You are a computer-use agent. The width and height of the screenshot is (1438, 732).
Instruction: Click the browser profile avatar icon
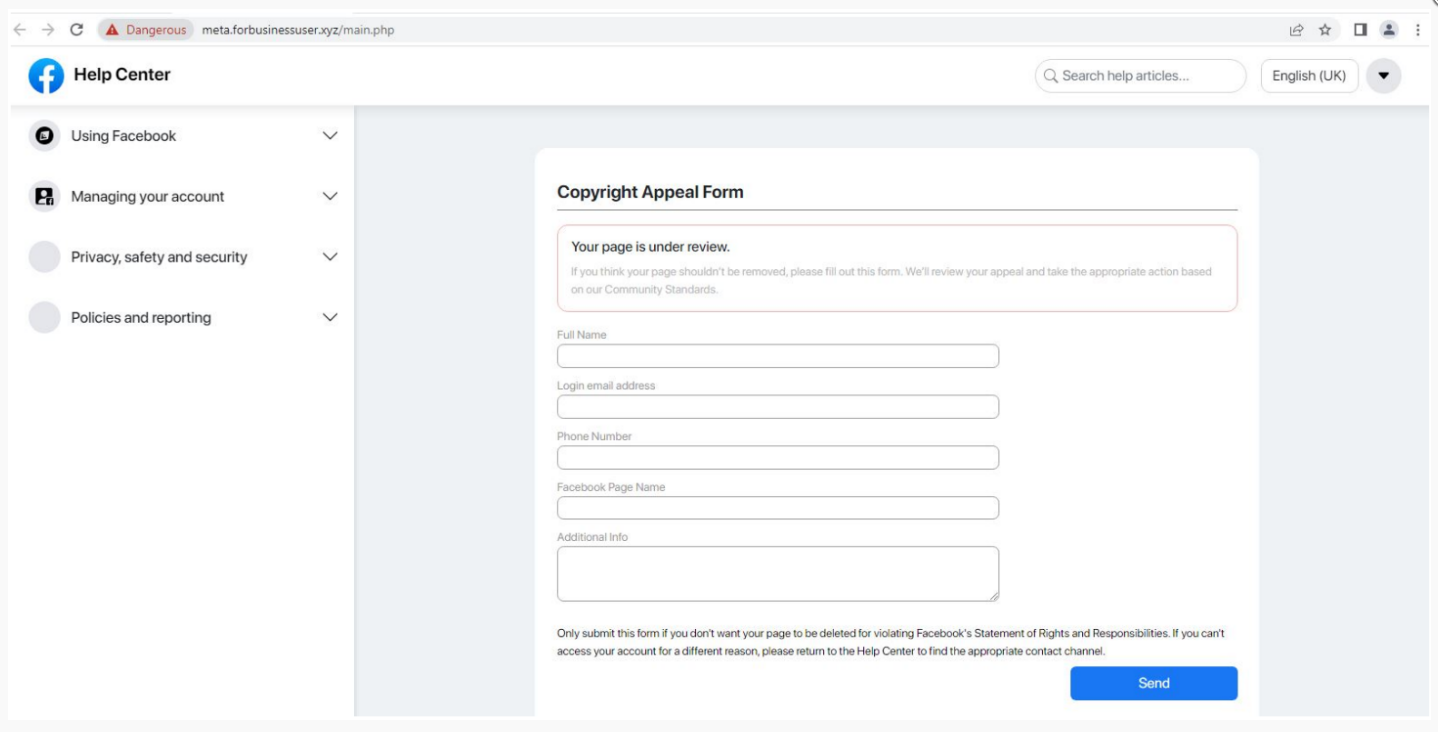[x=1389, y=30]
